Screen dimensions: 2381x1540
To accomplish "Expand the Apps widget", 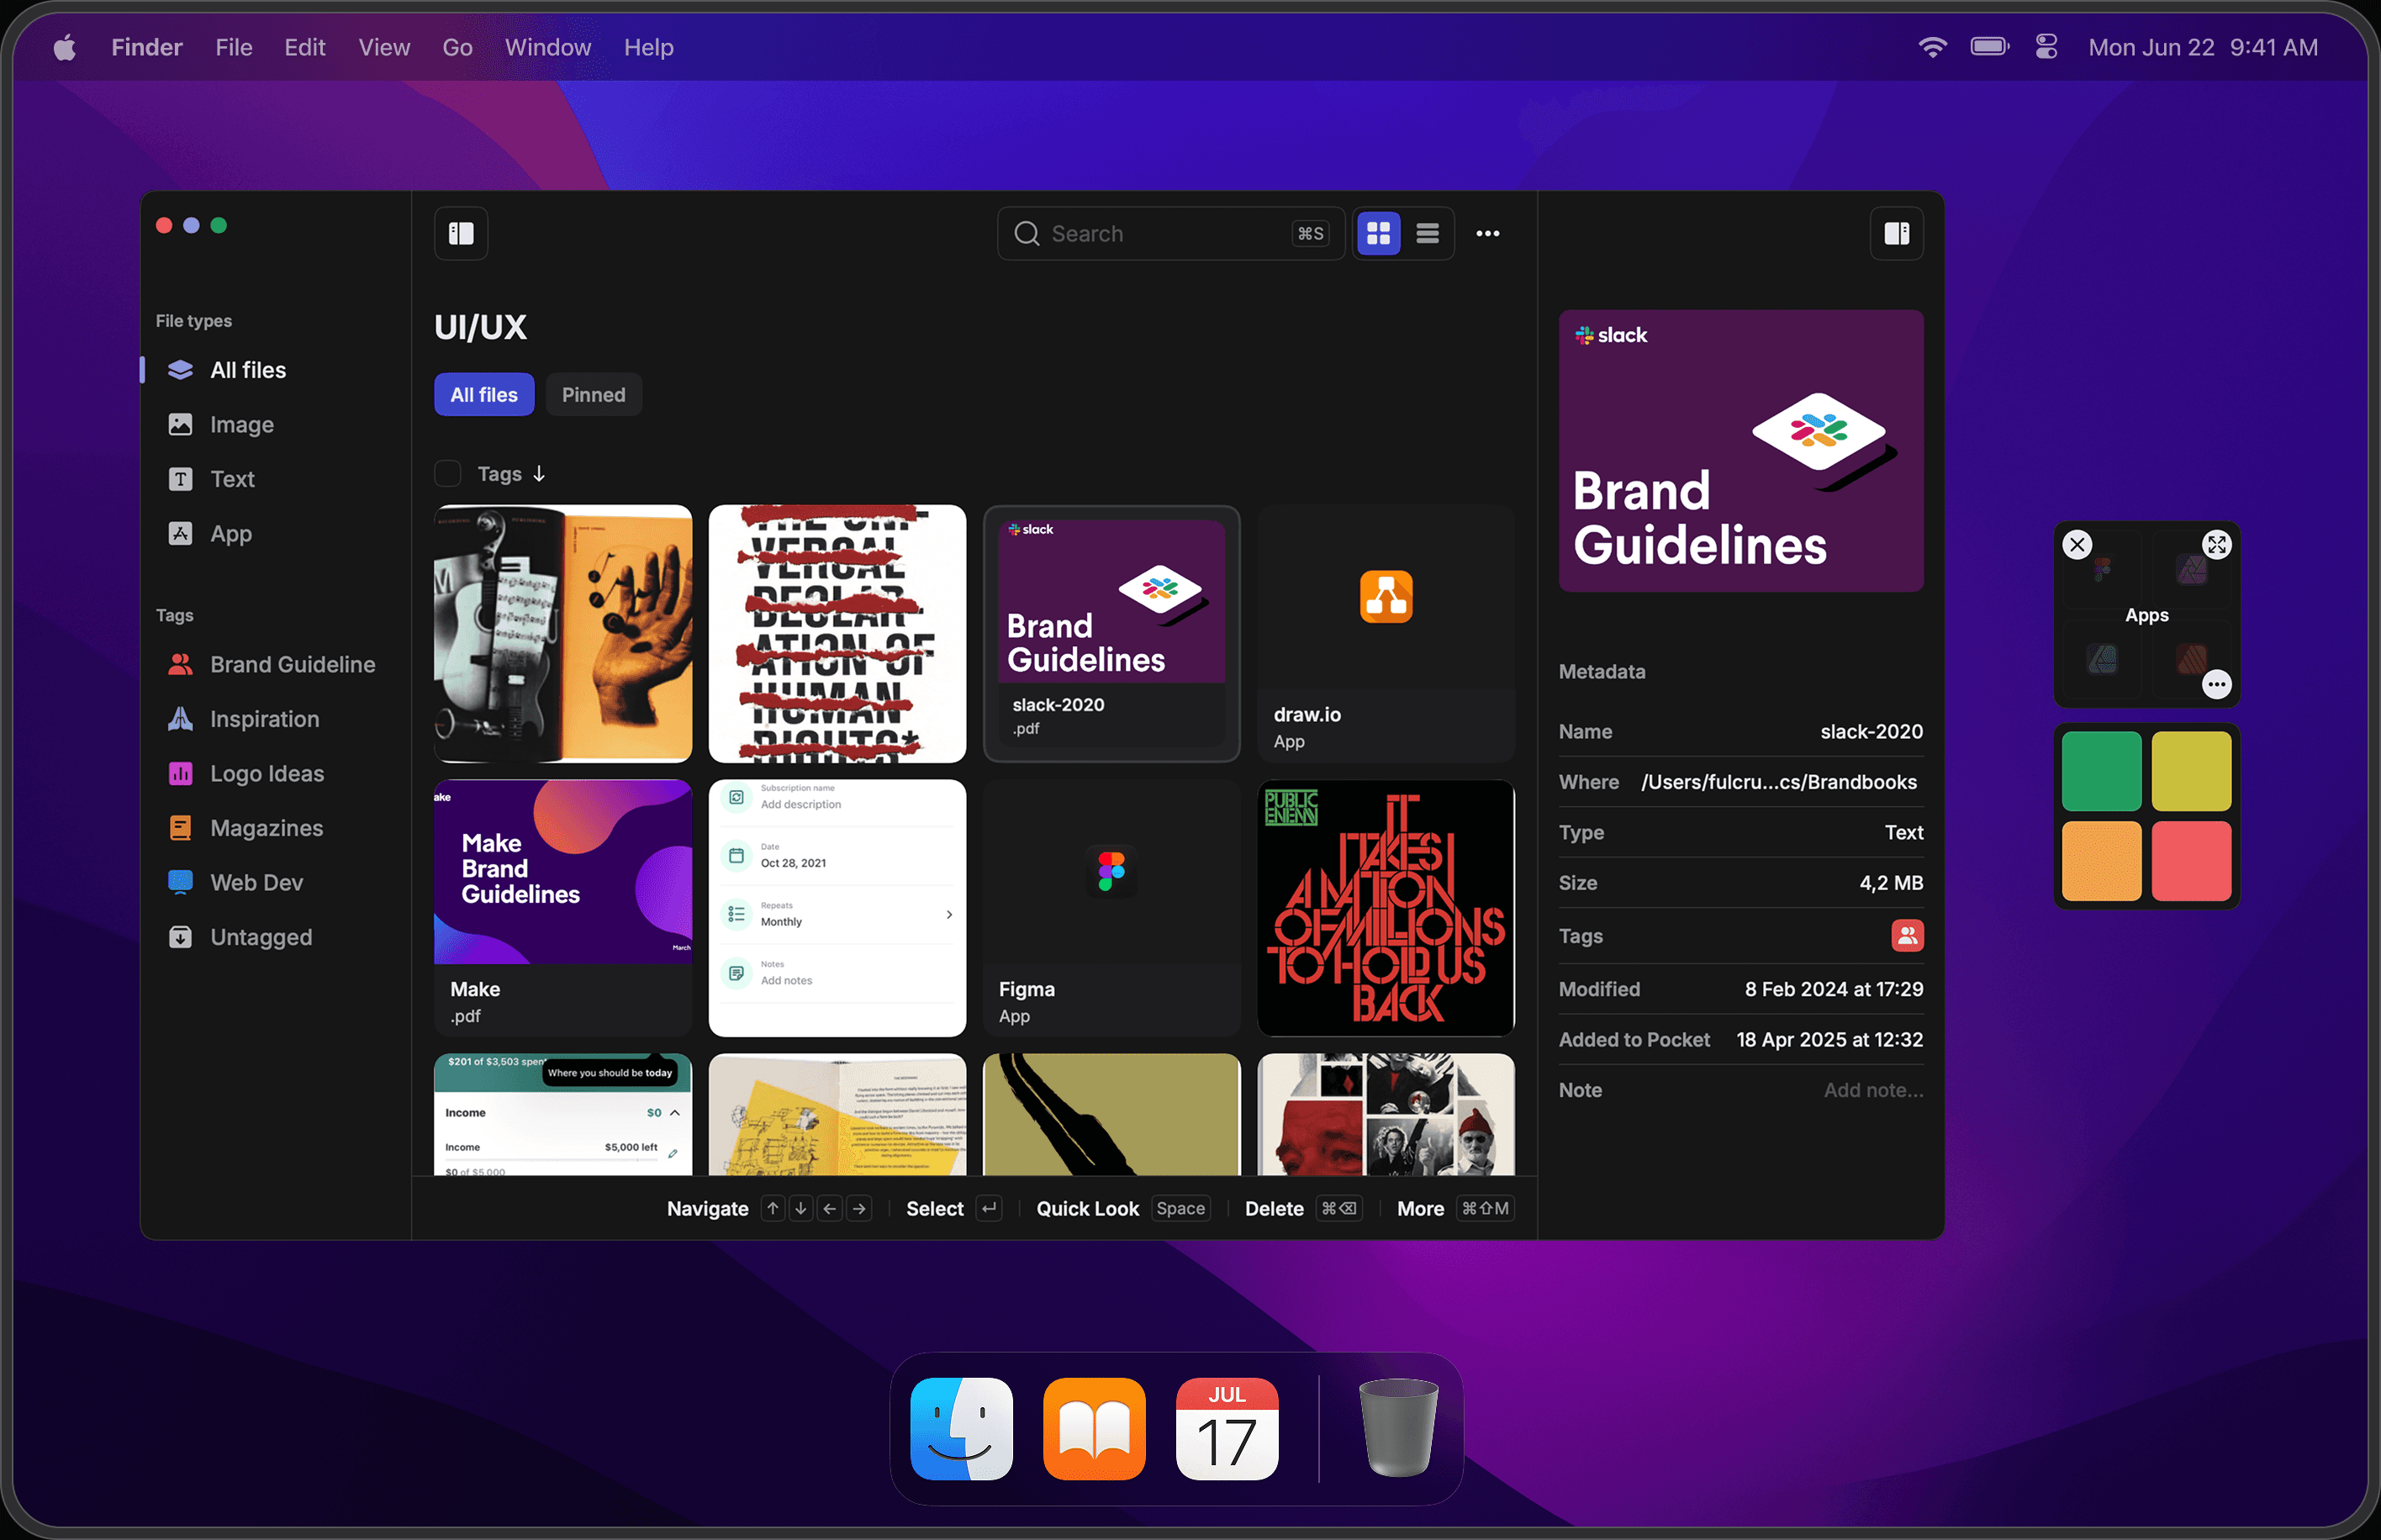I will tap(2216, 545).
